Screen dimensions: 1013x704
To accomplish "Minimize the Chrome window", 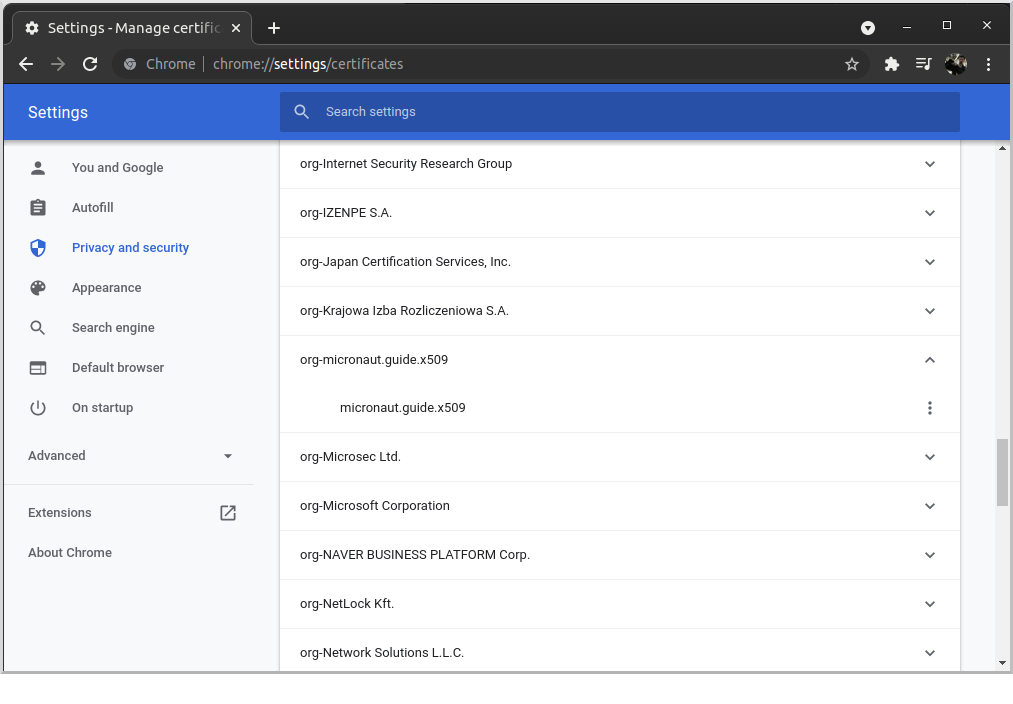I will point(907,27).
